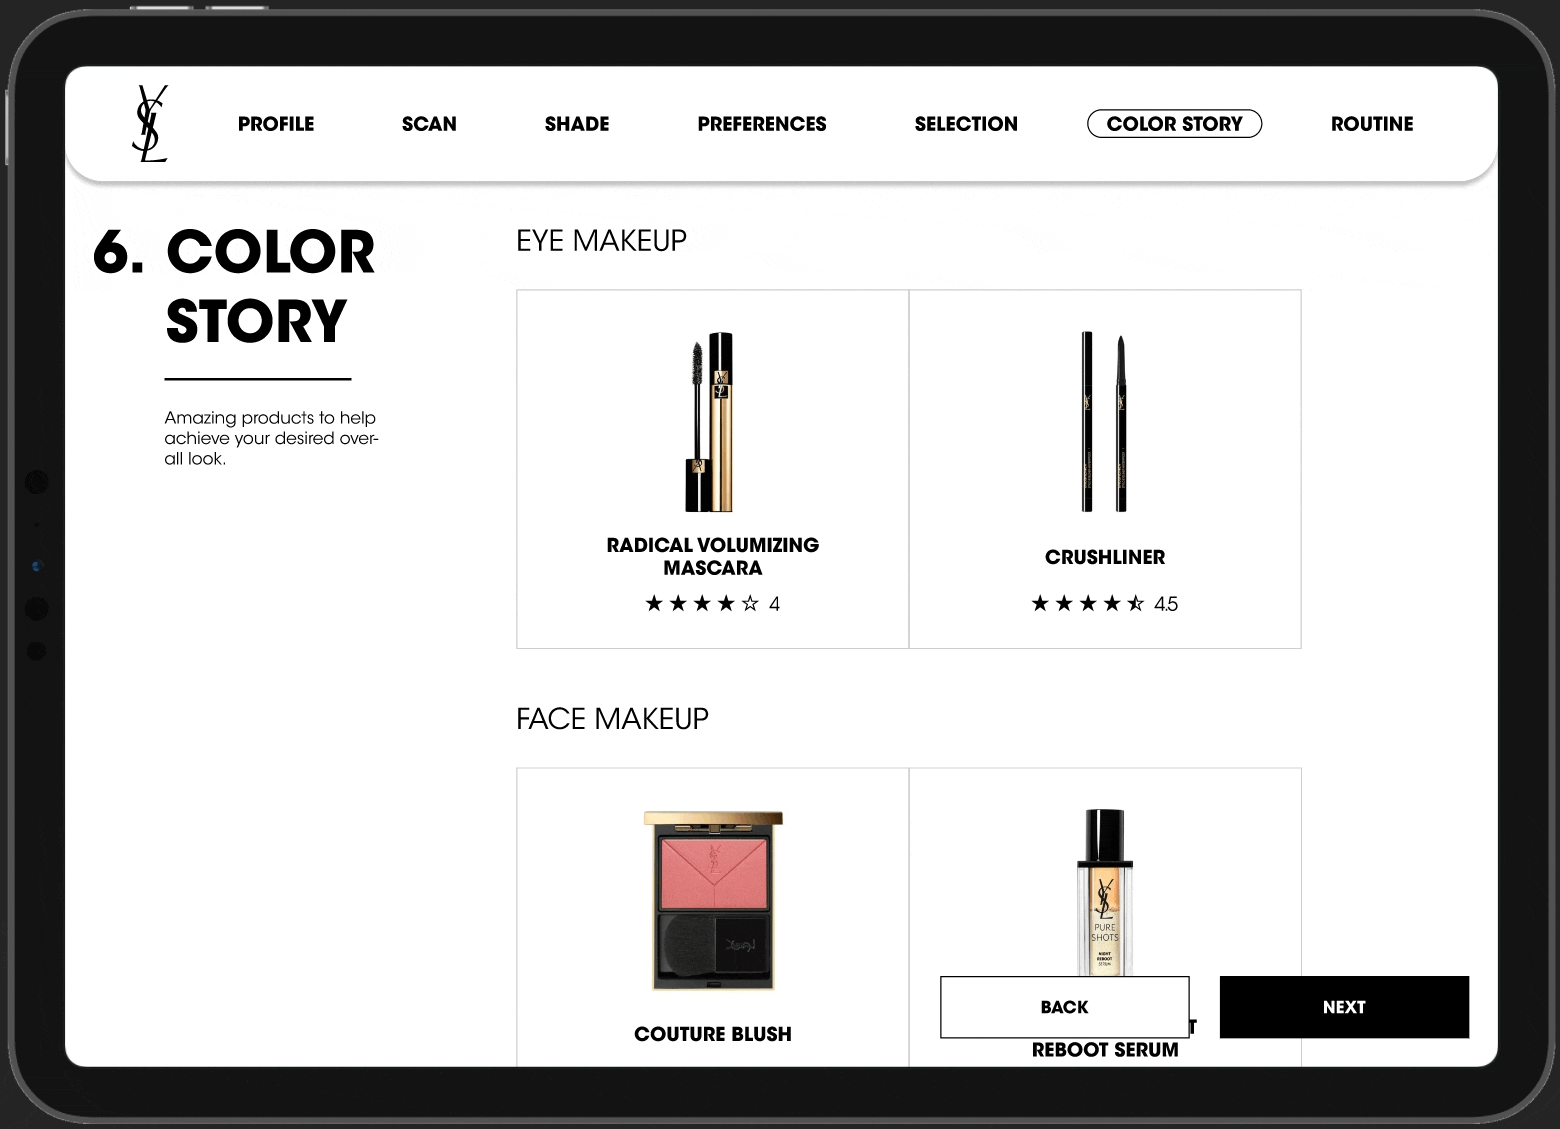Select the Reboot Serum product title
This screenshot has width=1560, height=1129.
pyautogui.click(x=1105, y=1049)
